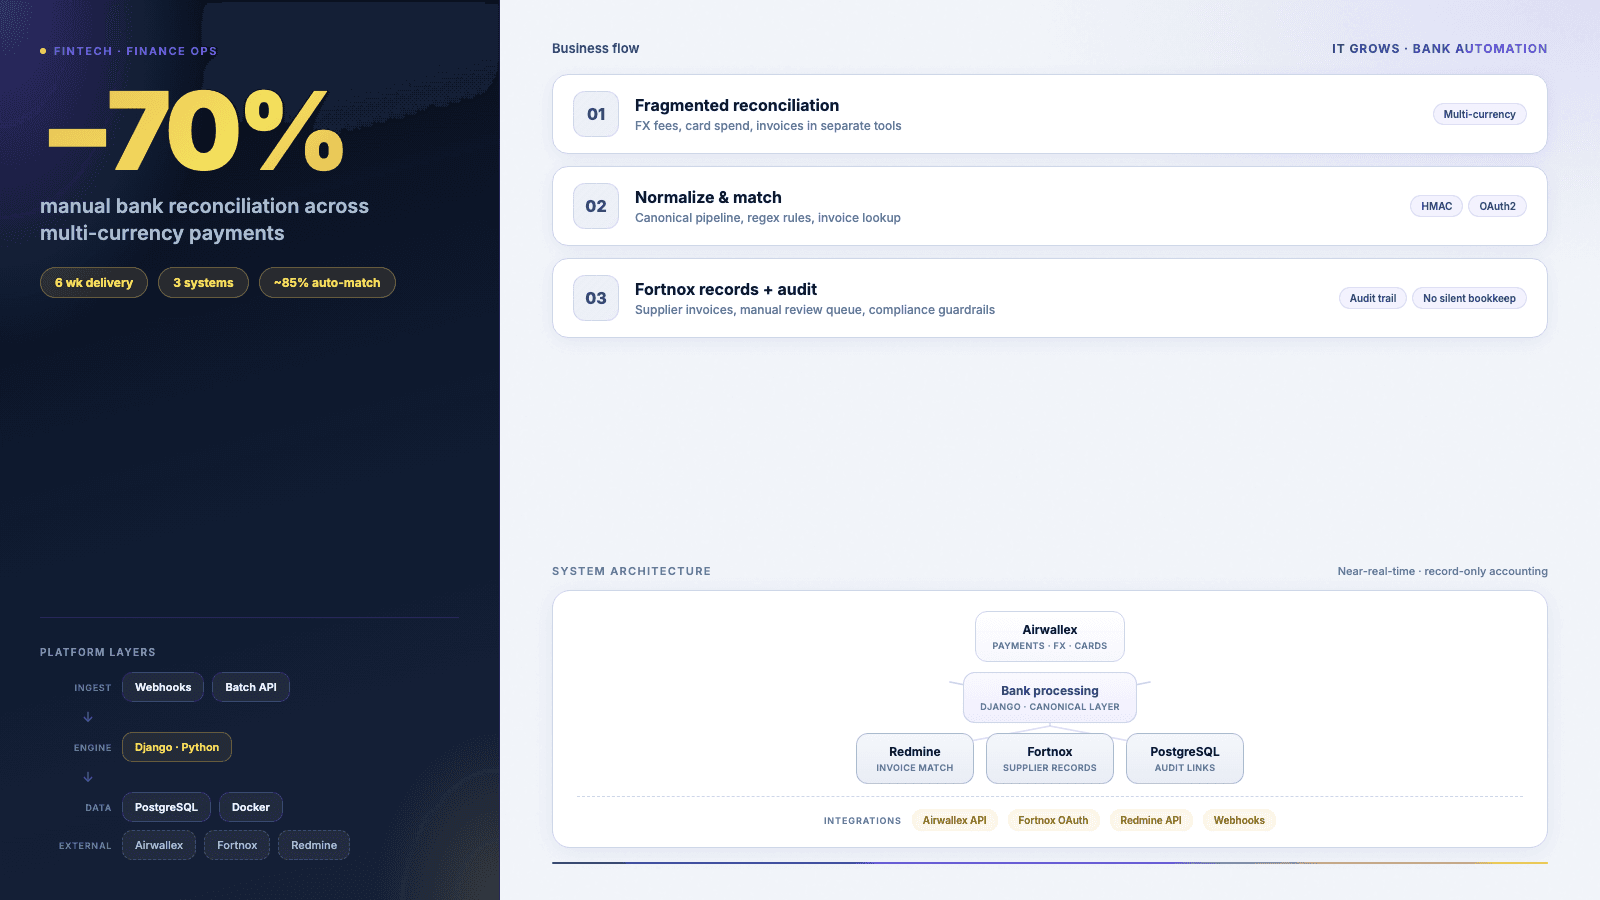Click the Multi-currency tag
Viewport: 1600px width, 900px height.
(1479, 114)
